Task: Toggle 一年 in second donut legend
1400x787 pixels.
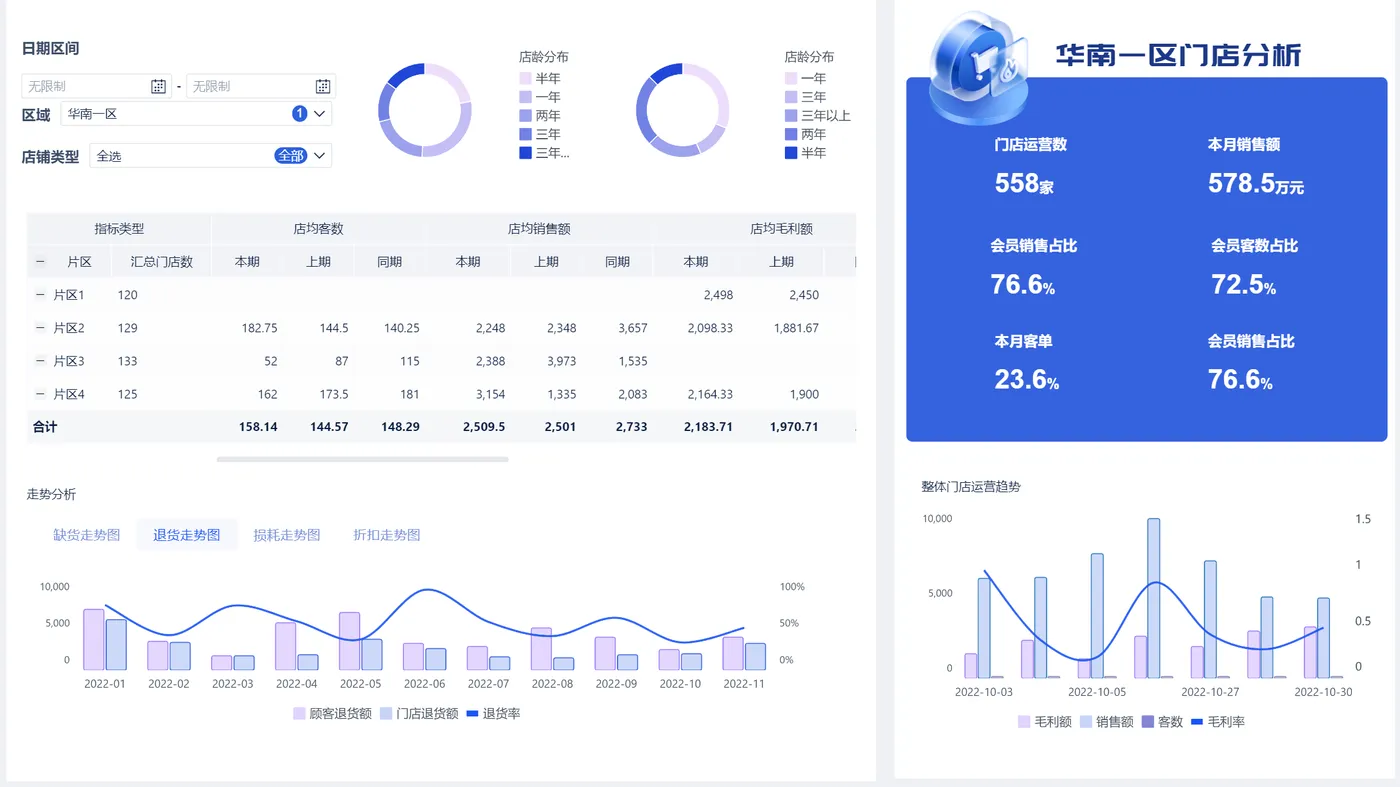Action: coord(806,78)
